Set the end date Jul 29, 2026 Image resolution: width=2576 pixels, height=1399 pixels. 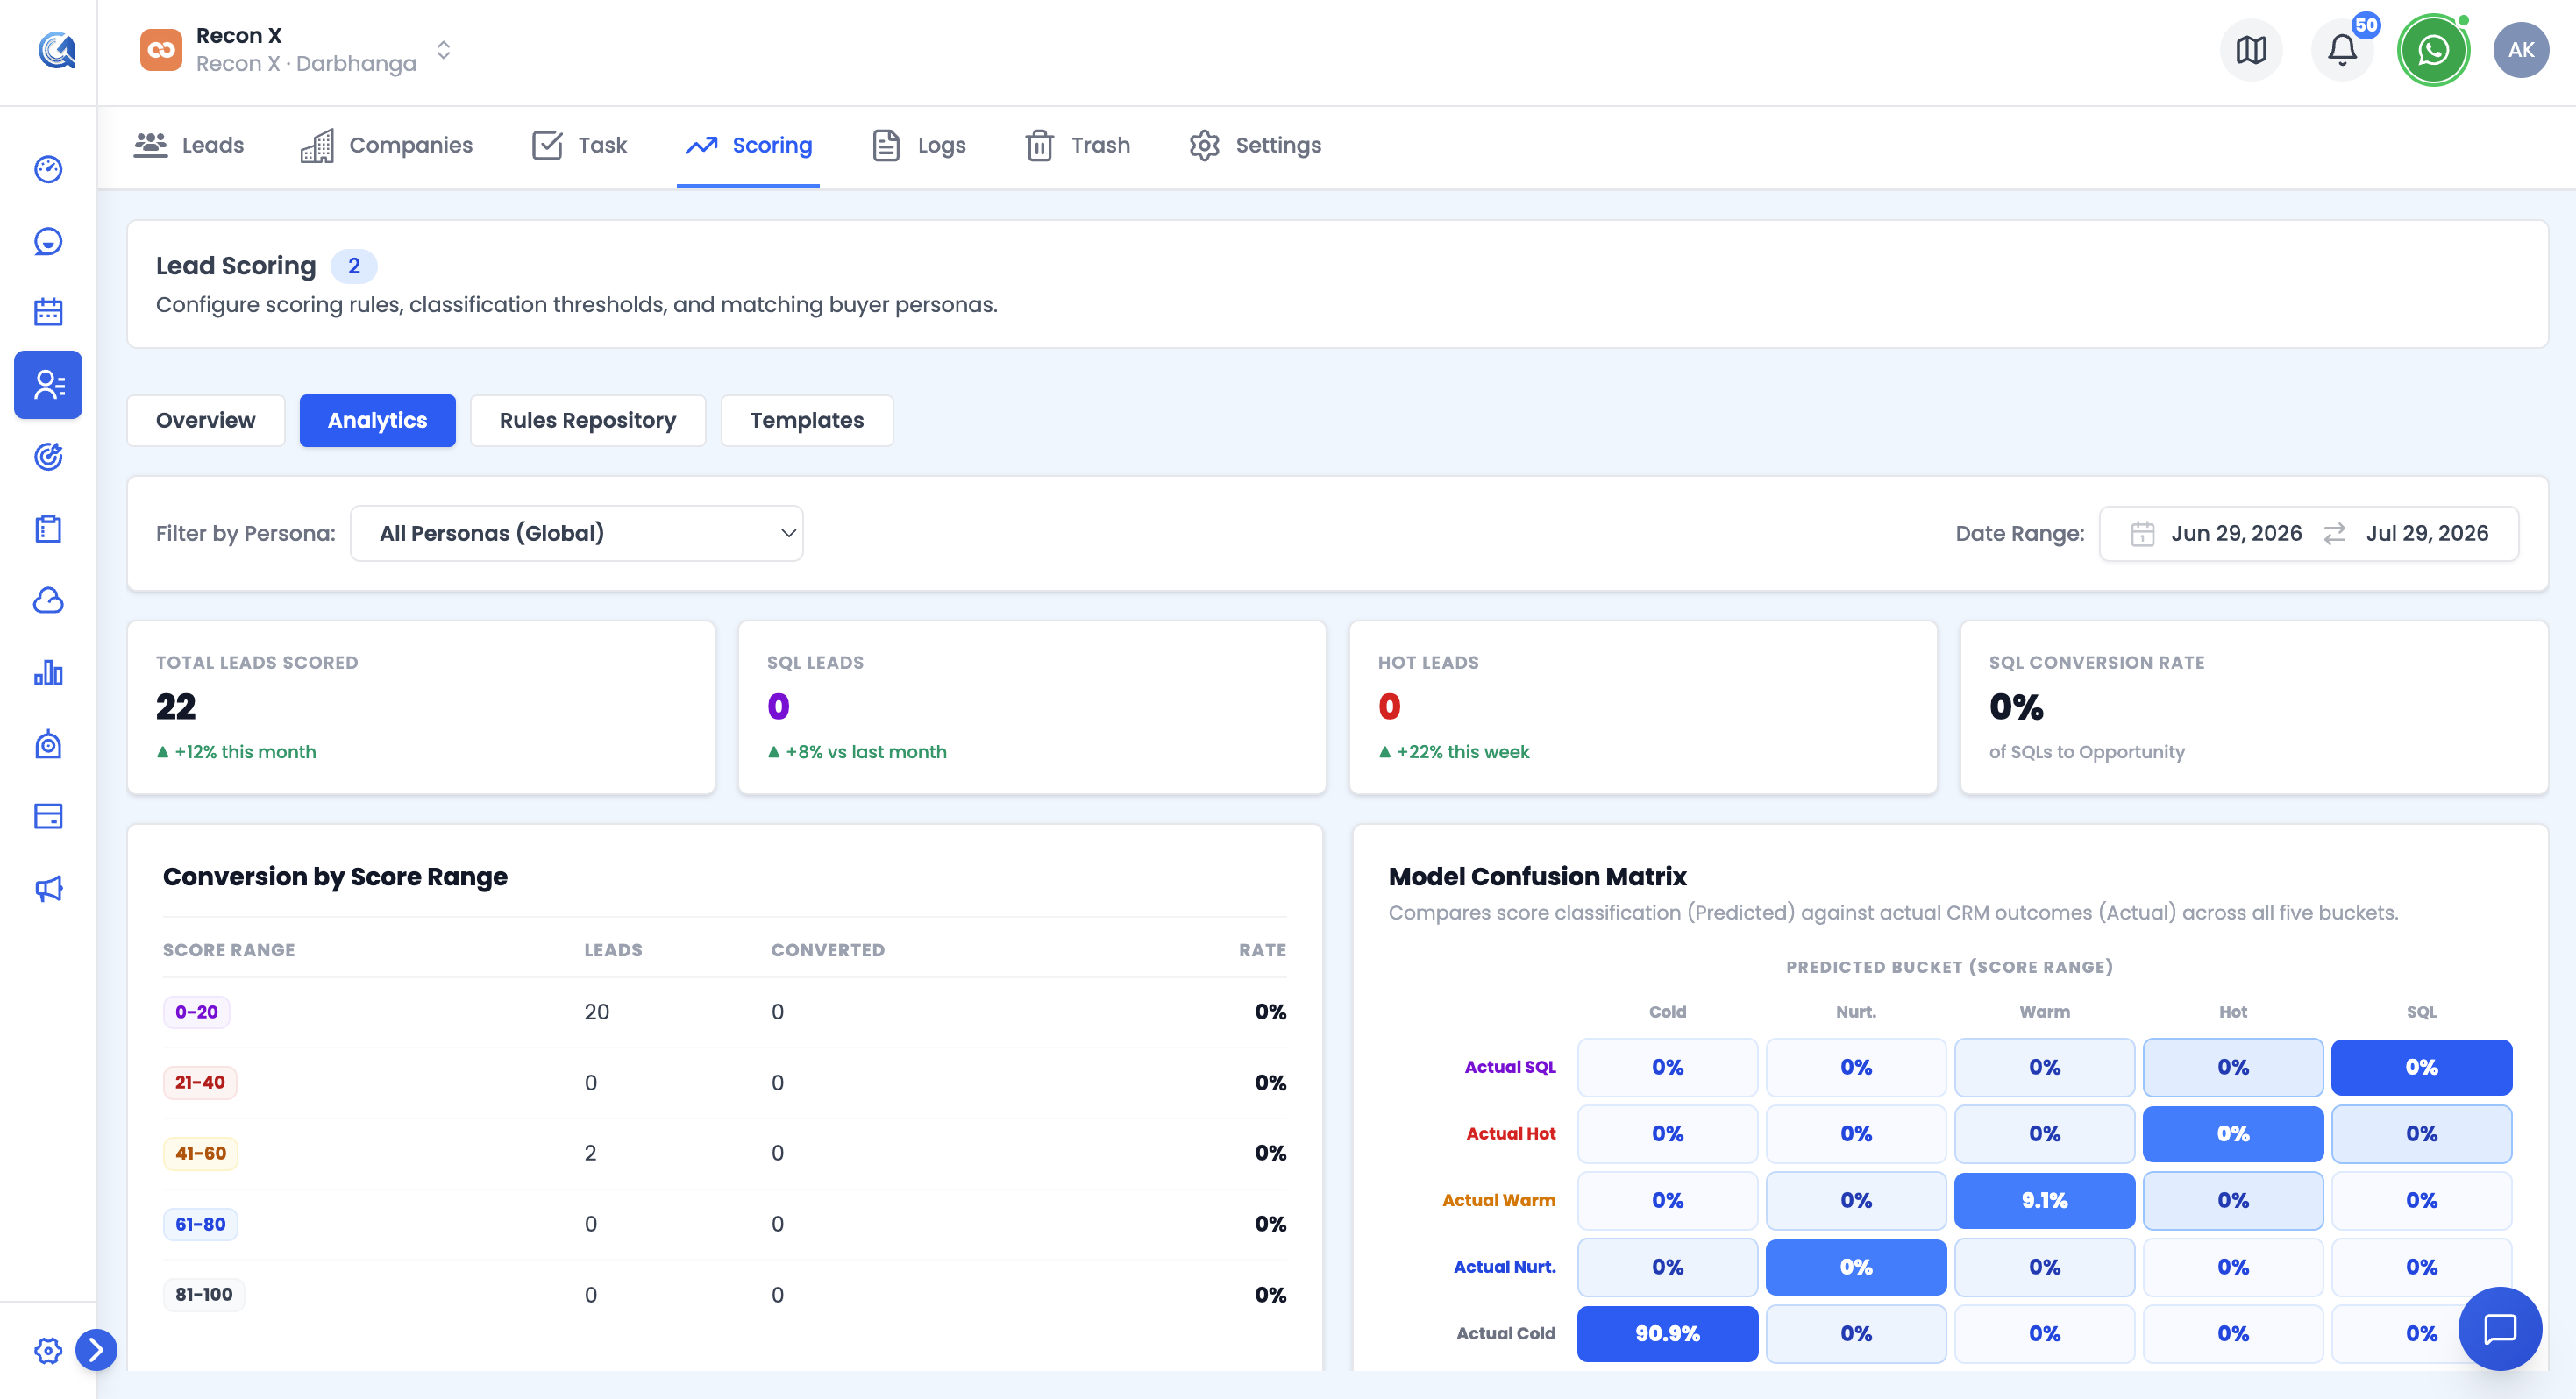(2427, 533)
